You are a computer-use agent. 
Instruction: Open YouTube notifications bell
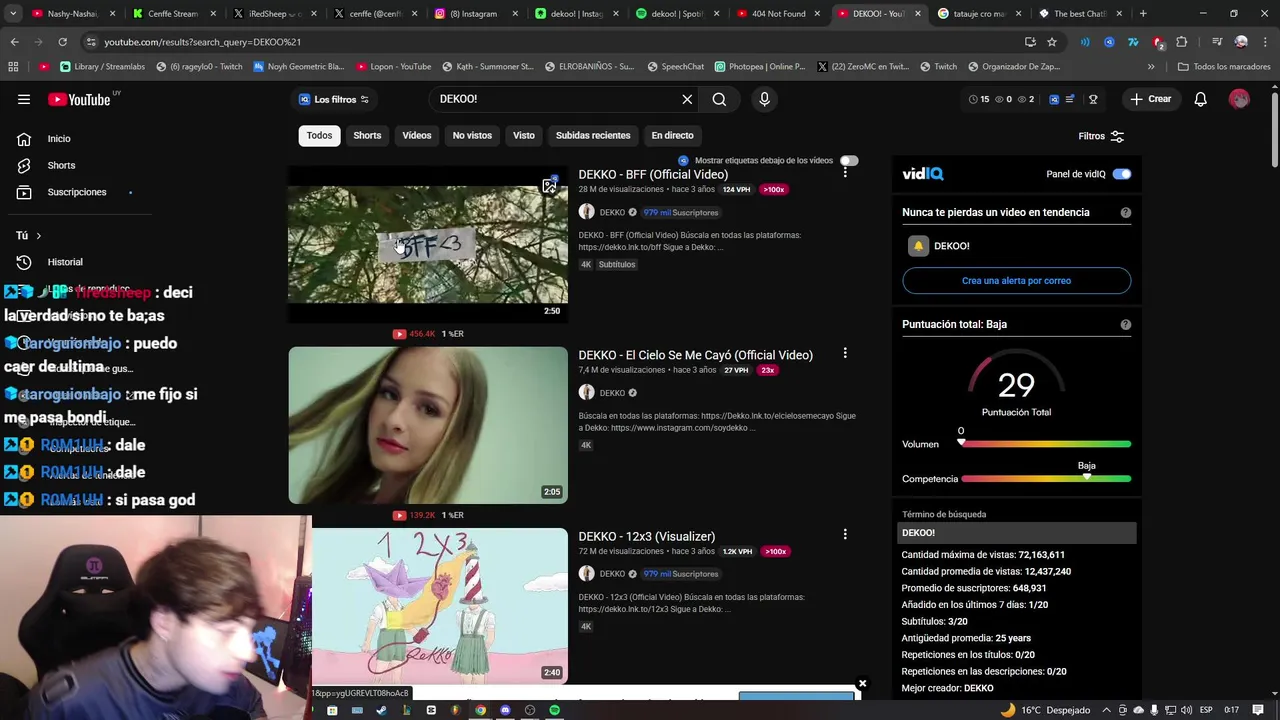tap(1201, 99)
